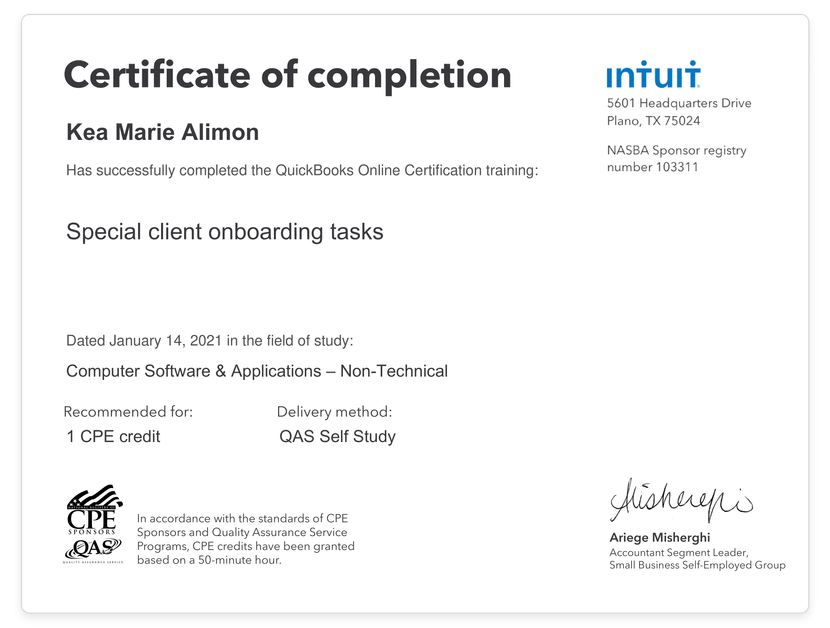This screenshot has width=830, height=628.
Task: Click "Small Business Self-Employed Group" text
Action: (x=697, y=565)
